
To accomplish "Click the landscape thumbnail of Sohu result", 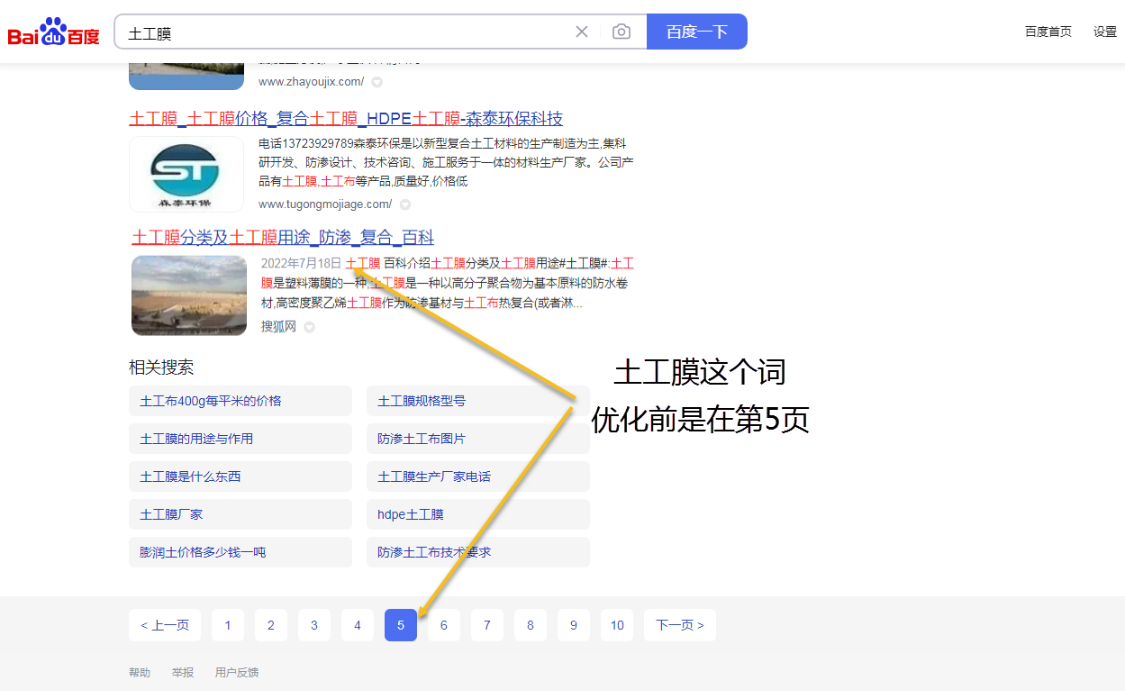I will click(x=189, y=295).
